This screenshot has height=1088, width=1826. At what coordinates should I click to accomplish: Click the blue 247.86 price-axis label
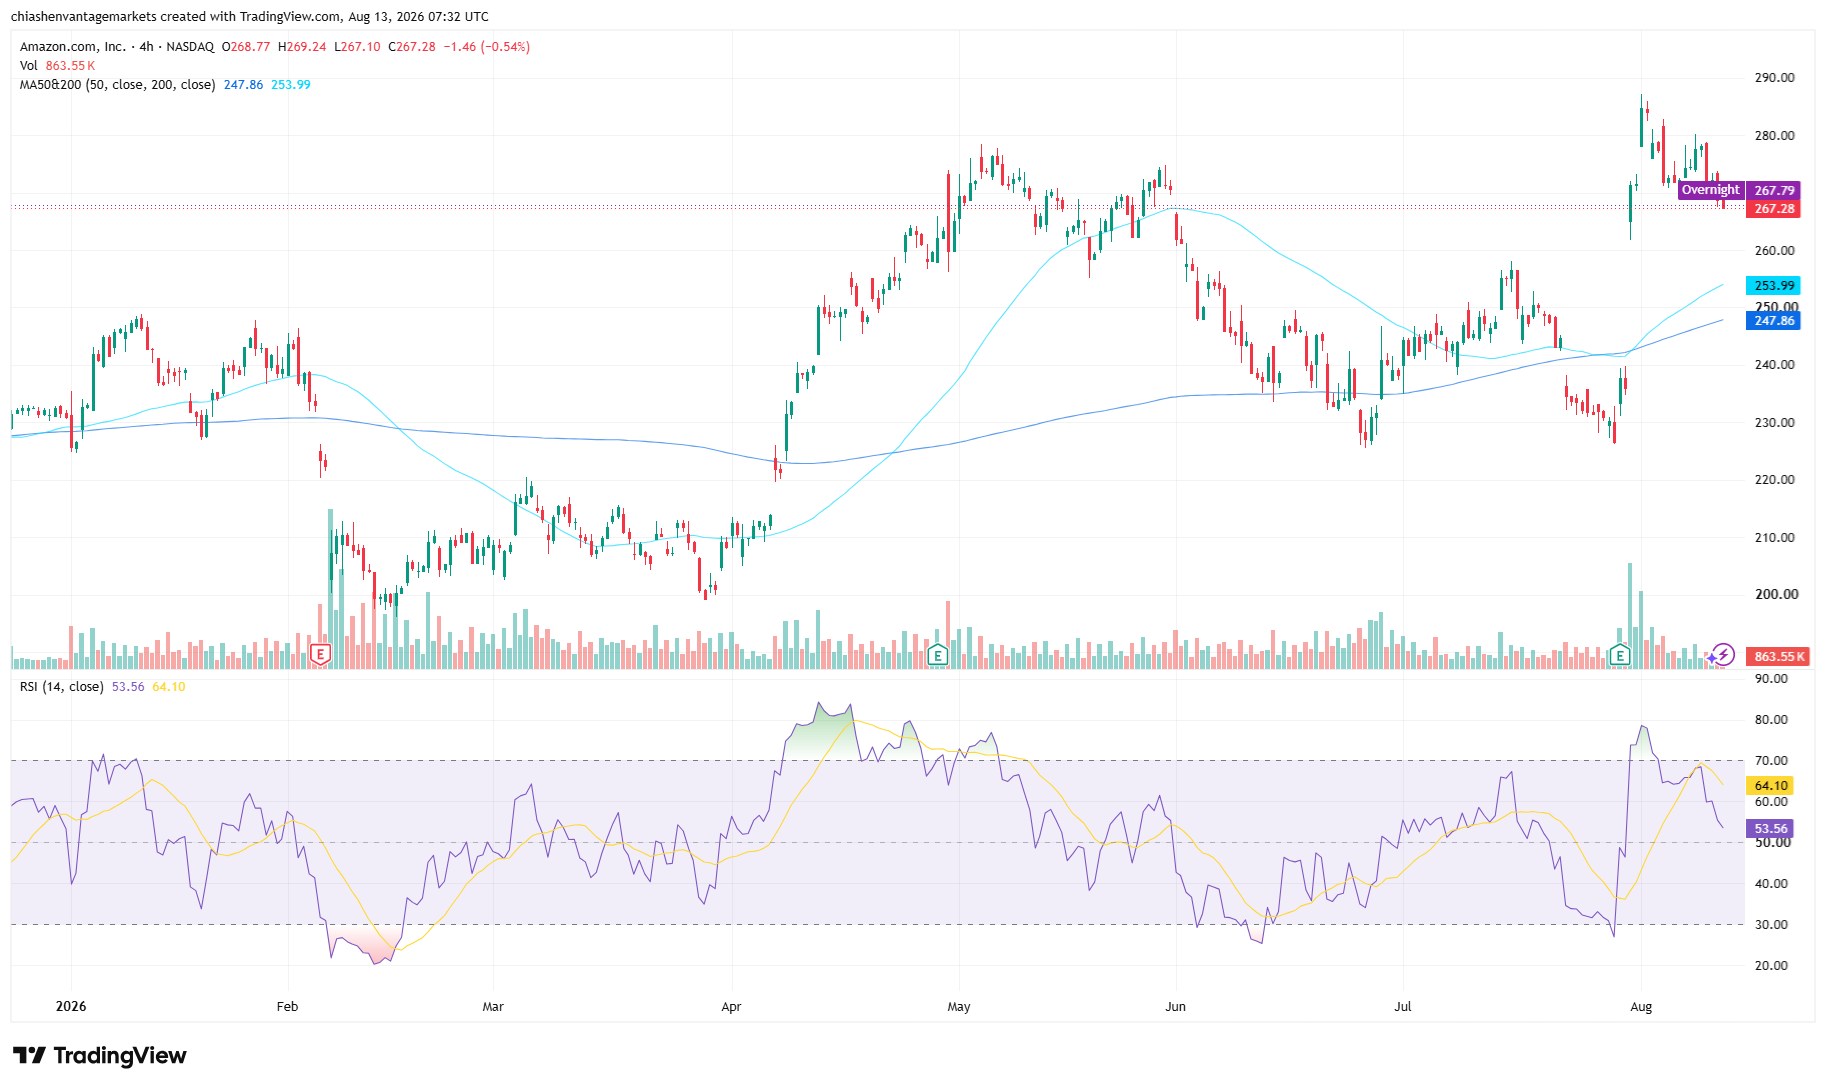point(1773,321)
